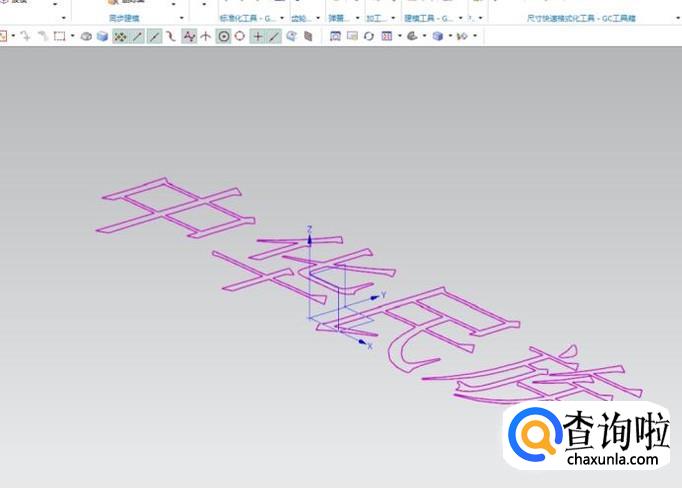682x490 pixels.
Task: Click the wireframe disk icon
Action: click(x=86, y=36)
